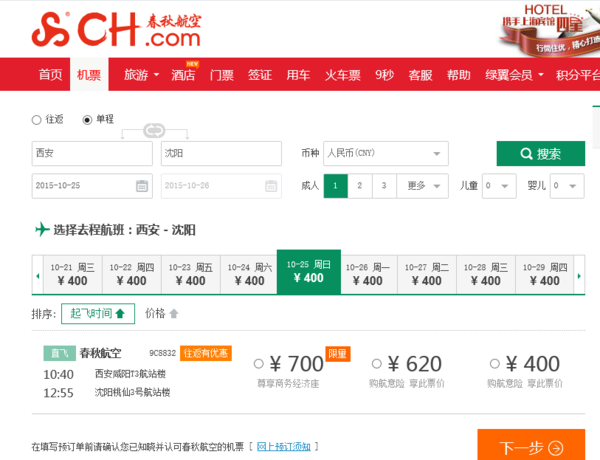Set adult count to 3

384,186
